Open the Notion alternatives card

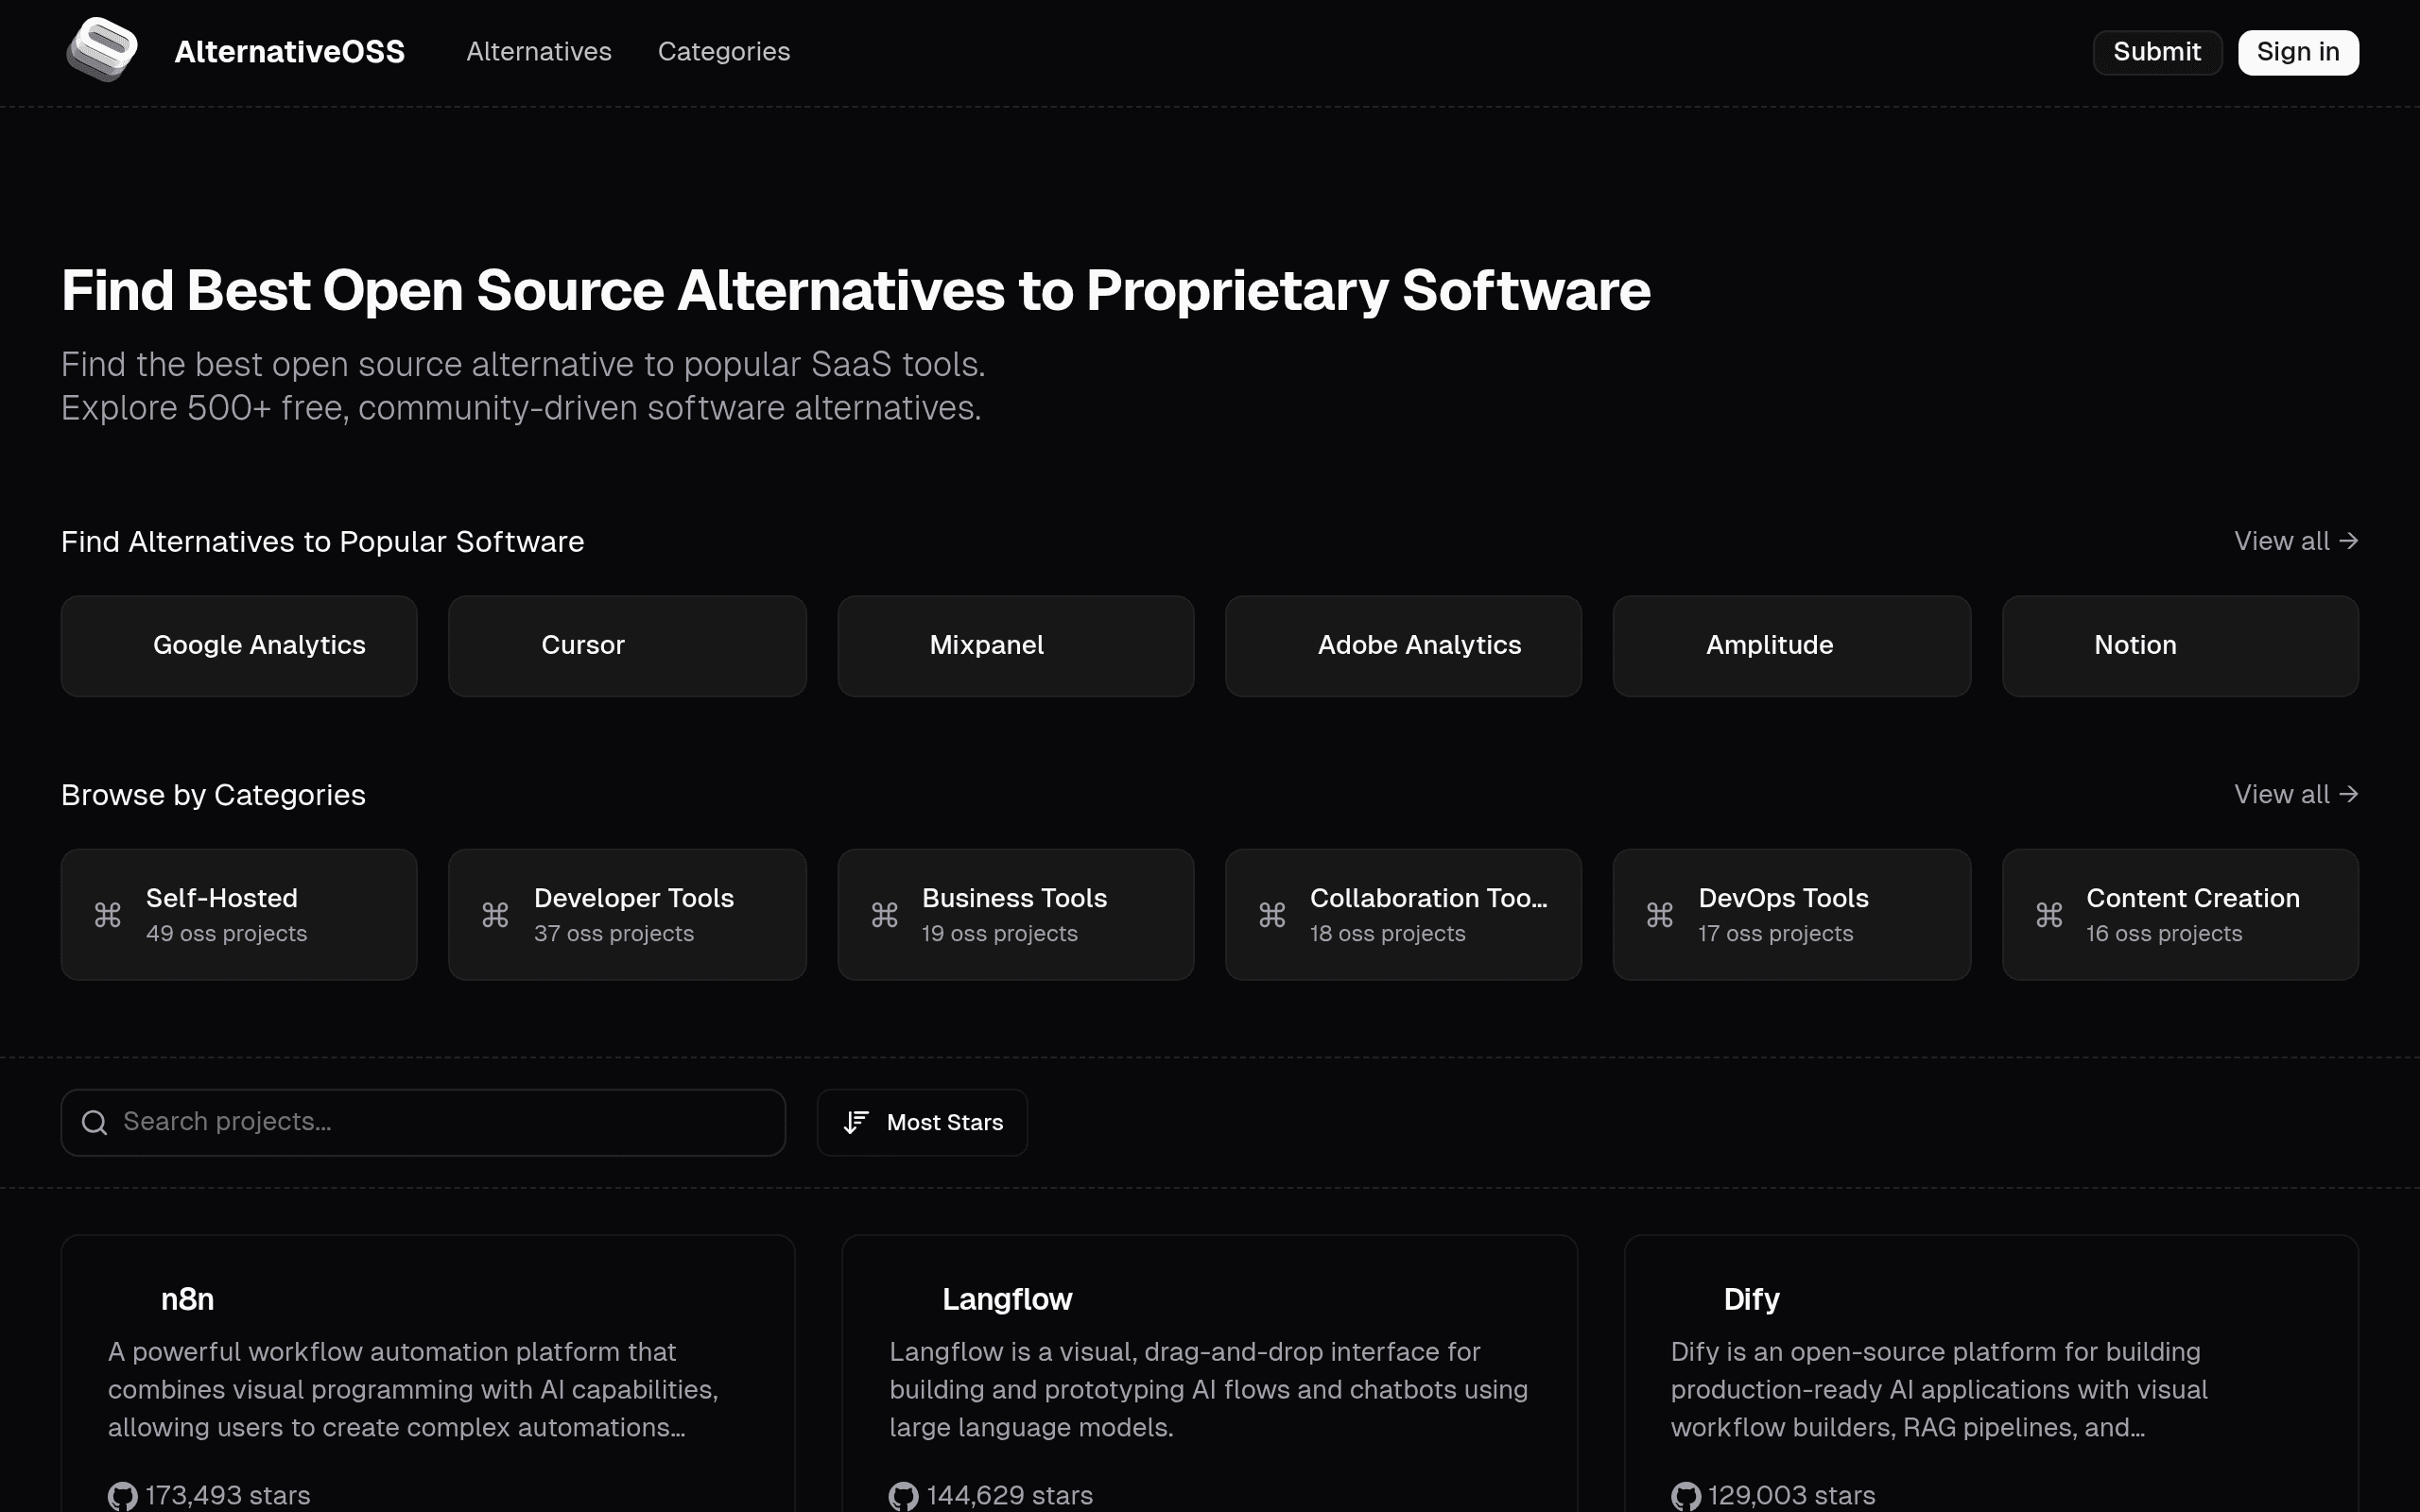(2180, 646)
